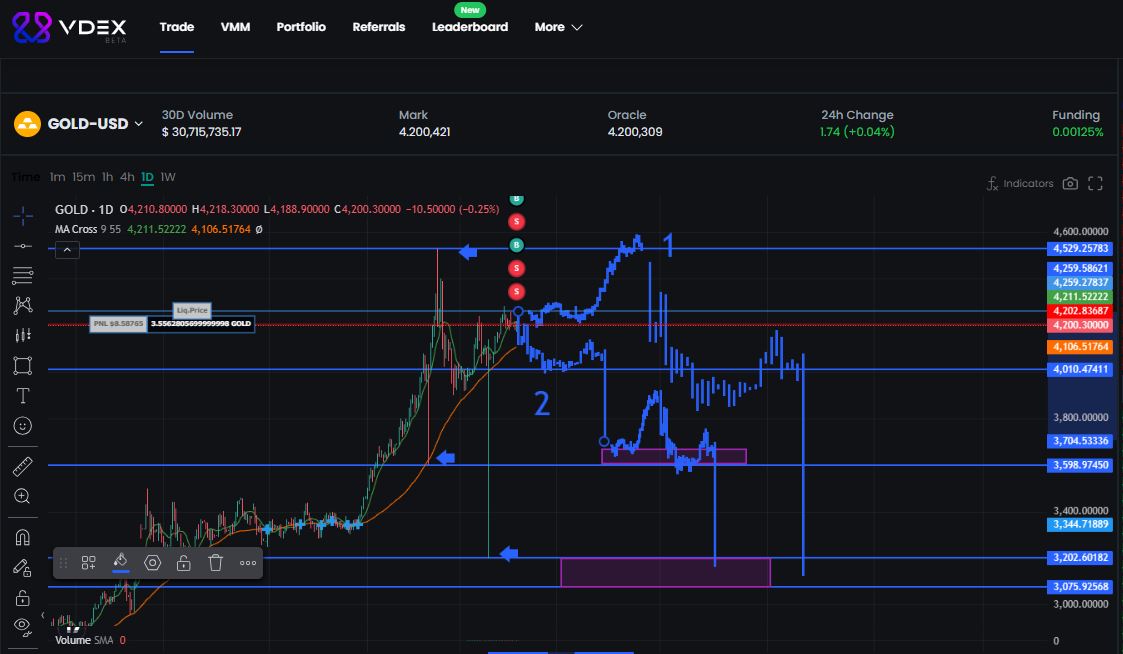Toggle the magnet snap mode

(x=22, y=537)
